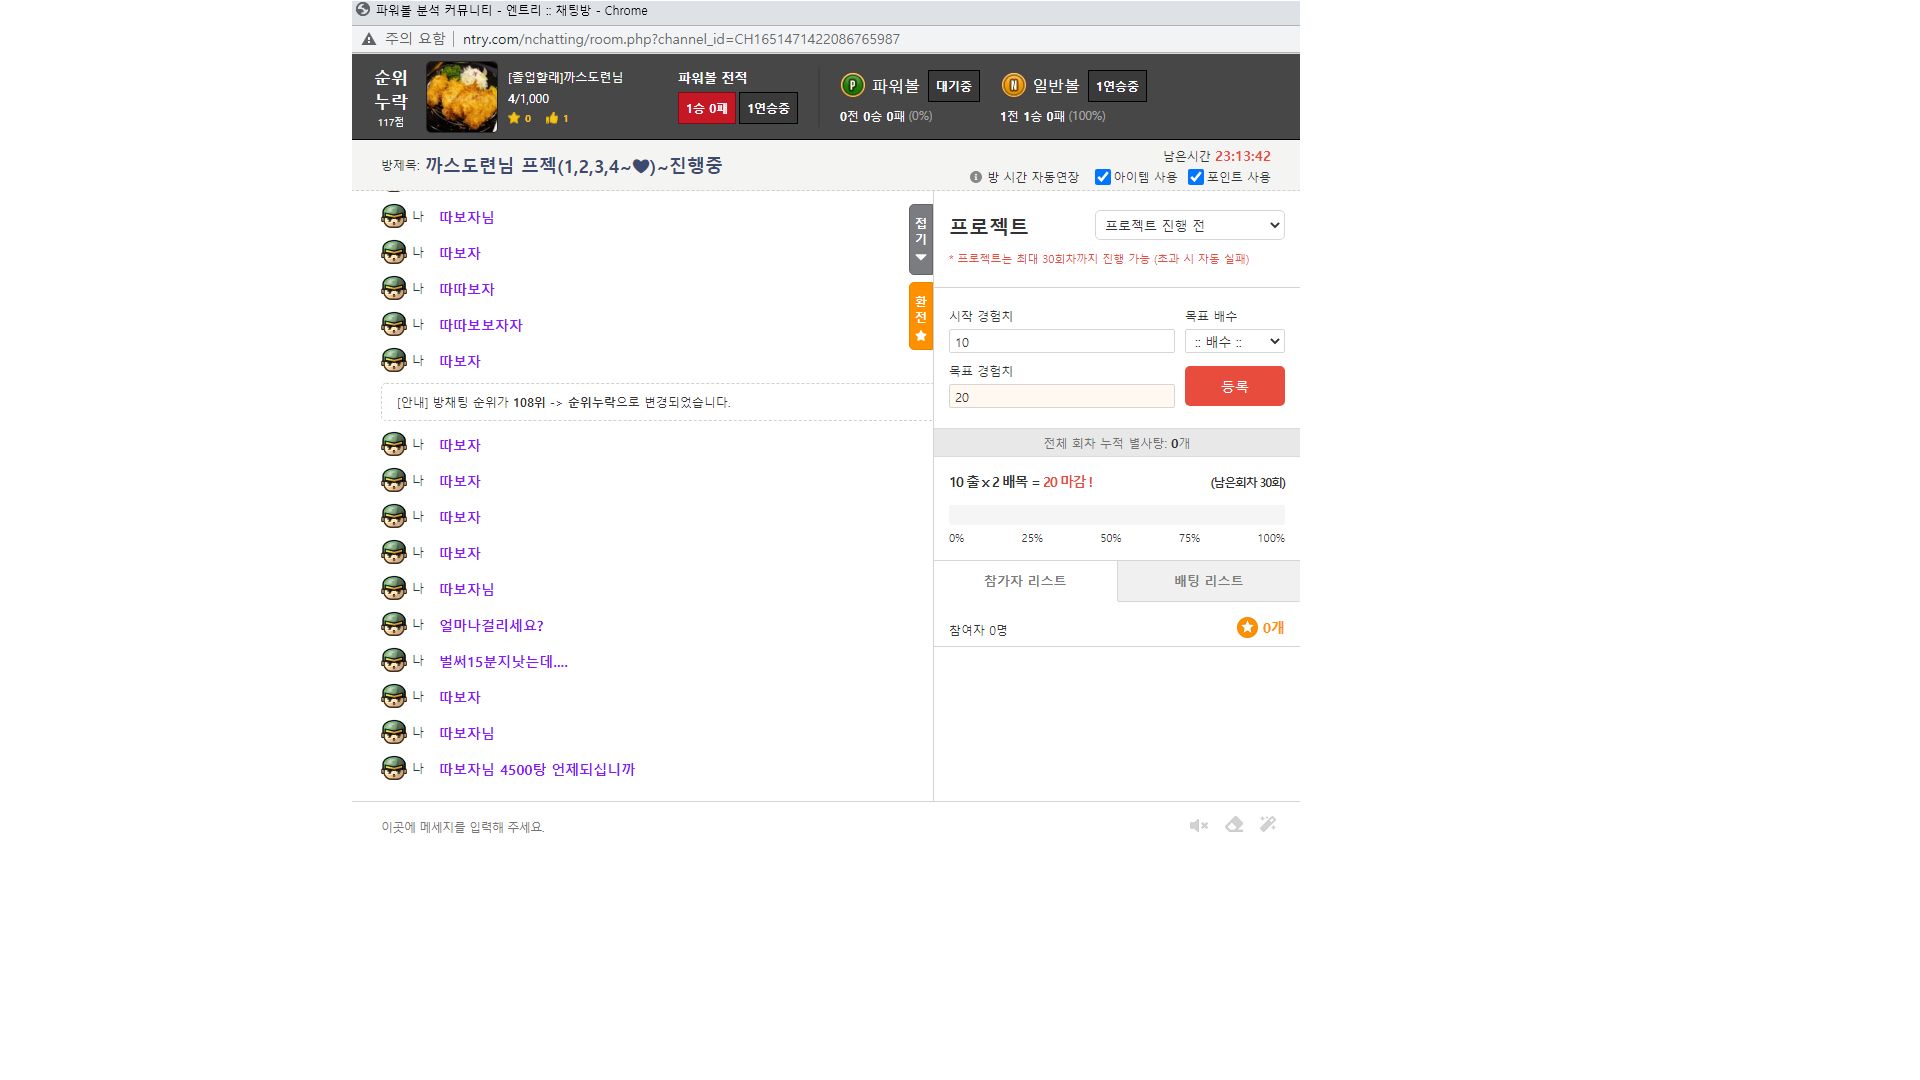The height and width of the screenshot is (1080, 1920).
Task: Click the 목표 경험치 input field
Action: [1062, 397]
